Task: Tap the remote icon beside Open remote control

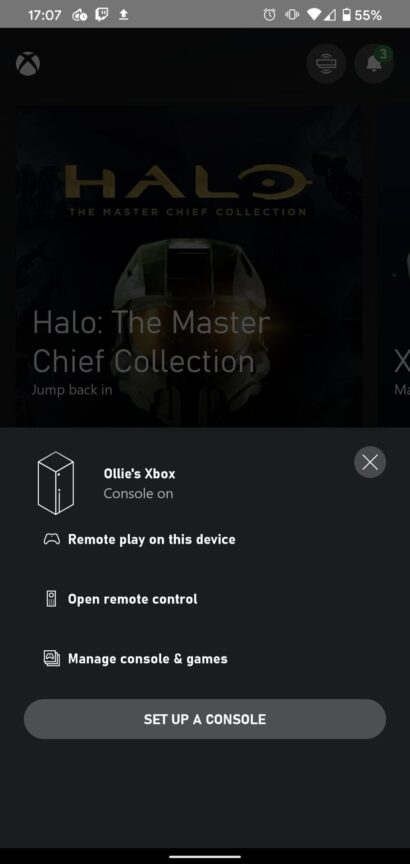Action: 51,599
